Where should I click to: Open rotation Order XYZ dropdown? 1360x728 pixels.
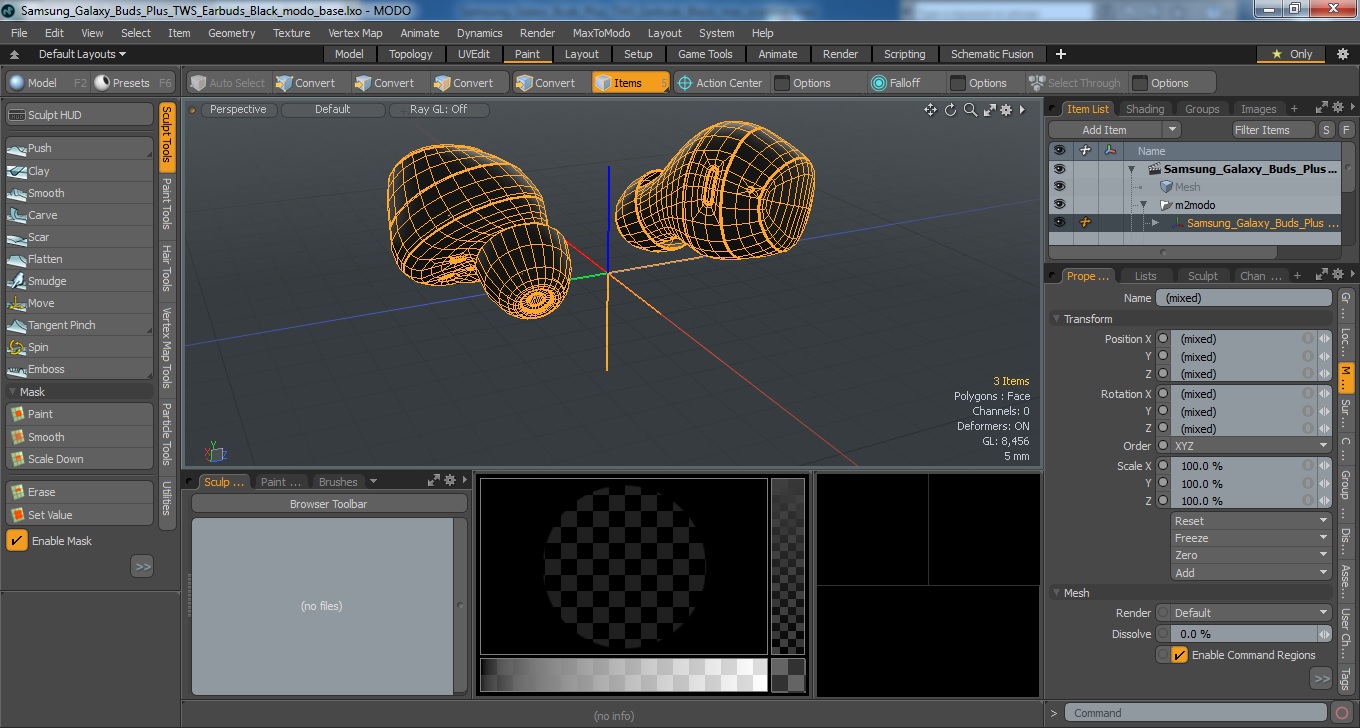coord(1250,446)
